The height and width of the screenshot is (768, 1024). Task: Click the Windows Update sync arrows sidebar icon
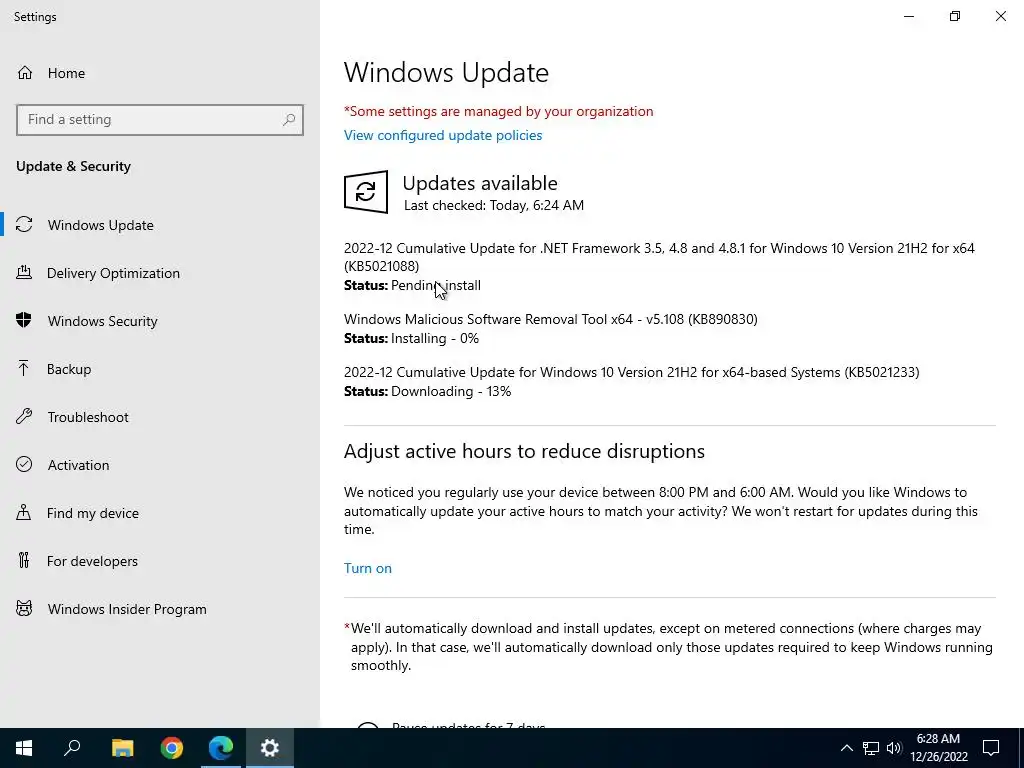tap(24, 225)
